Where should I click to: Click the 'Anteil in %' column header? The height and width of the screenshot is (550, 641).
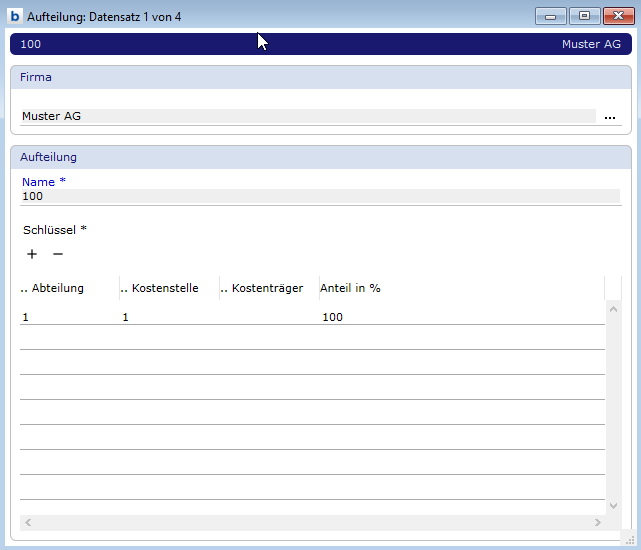351,288
